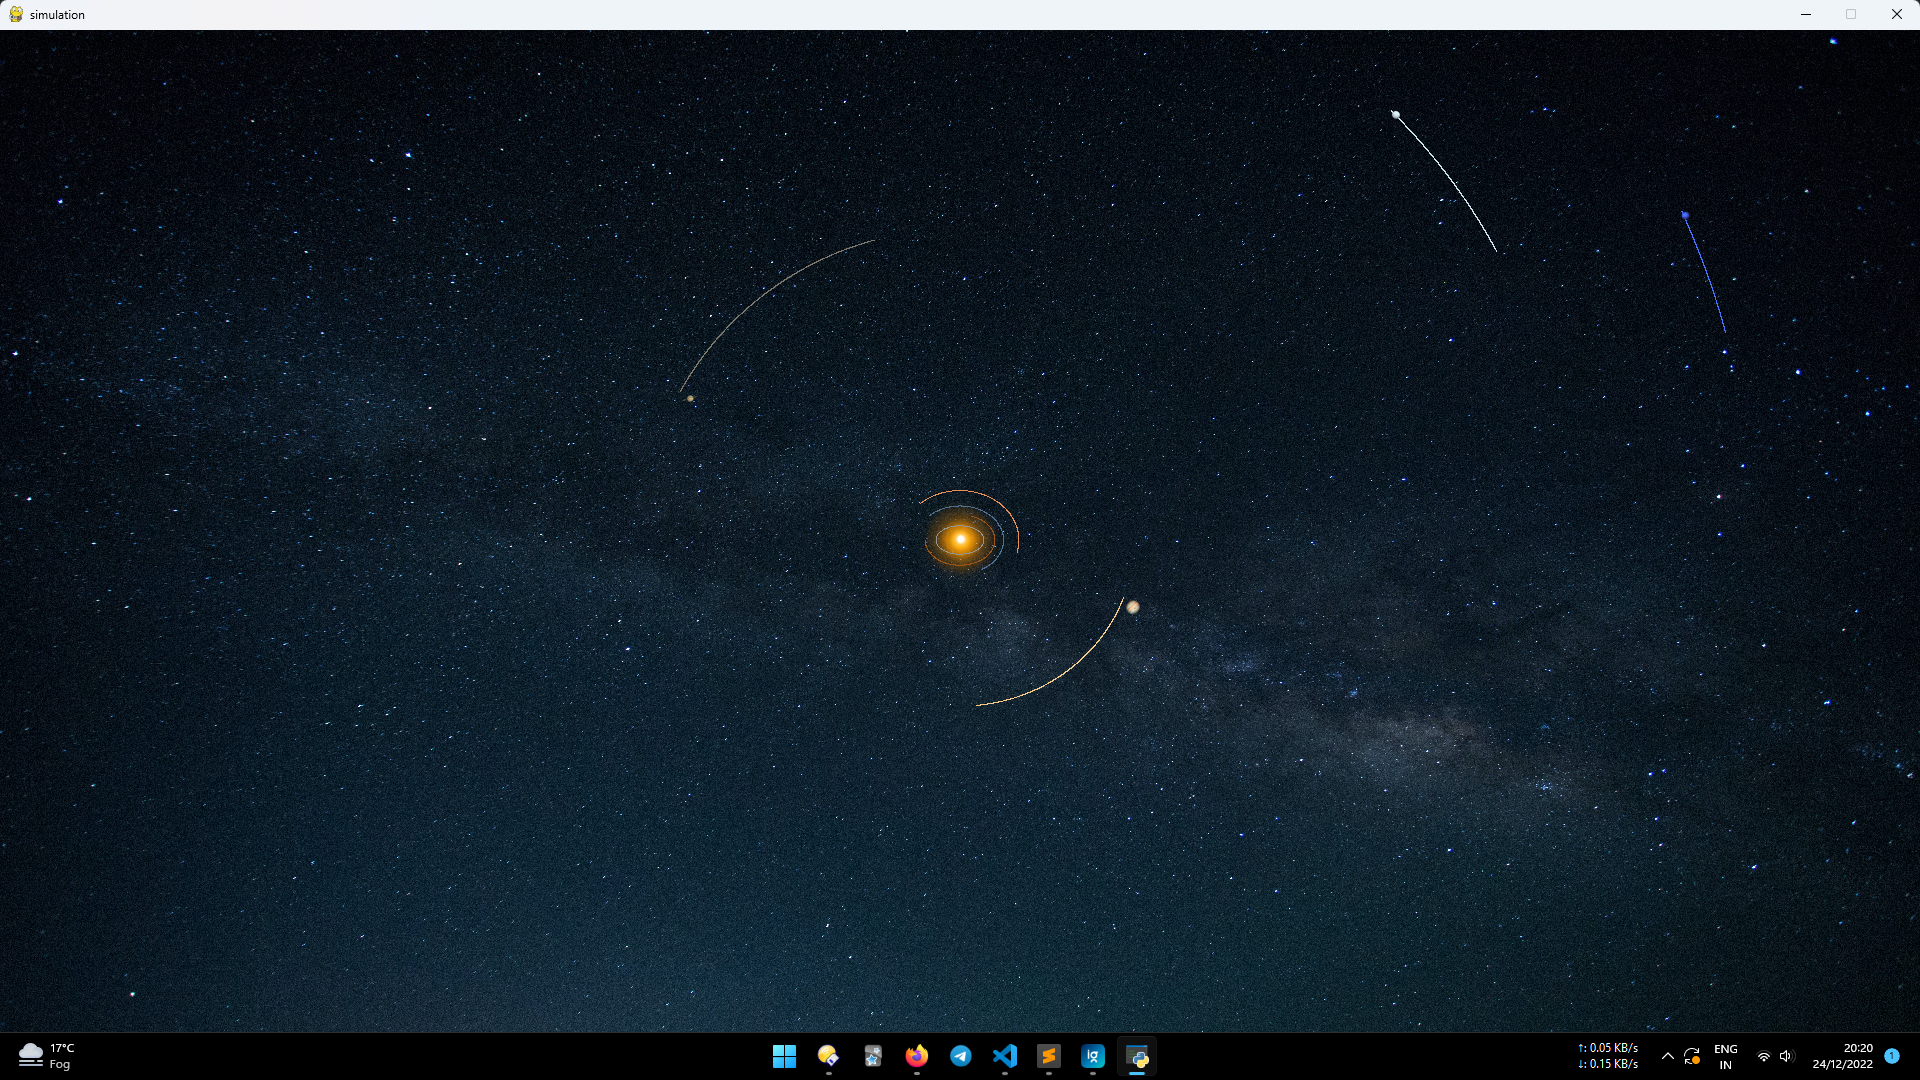Open the gray stars app in taskbar
1920x1080 pixels.
click(872, 1056)
